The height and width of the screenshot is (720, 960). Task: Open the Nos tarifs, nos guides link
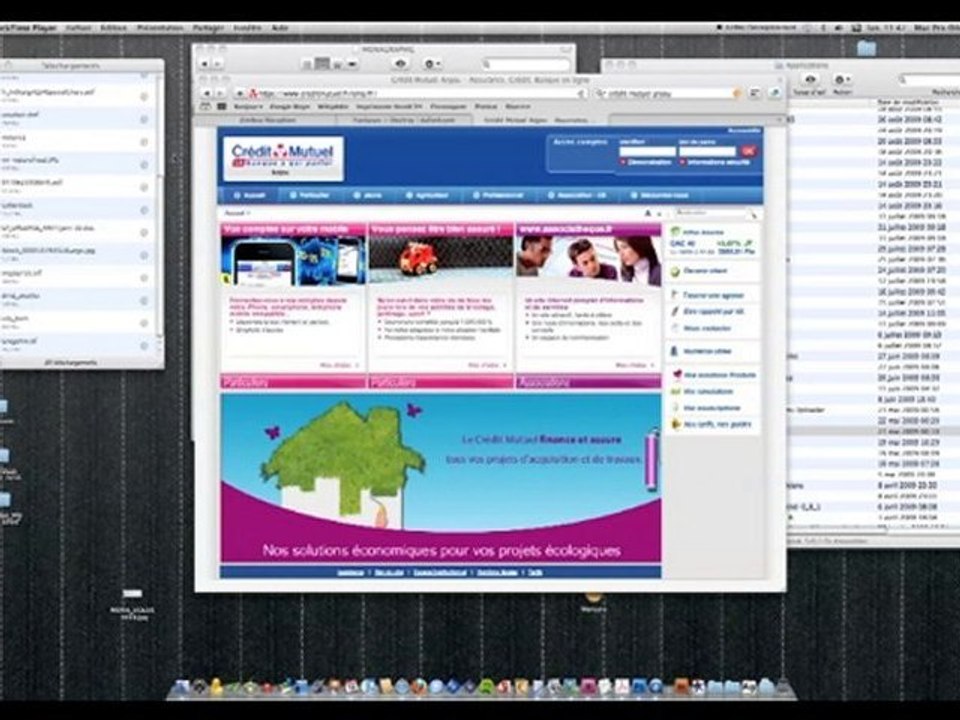716,424
